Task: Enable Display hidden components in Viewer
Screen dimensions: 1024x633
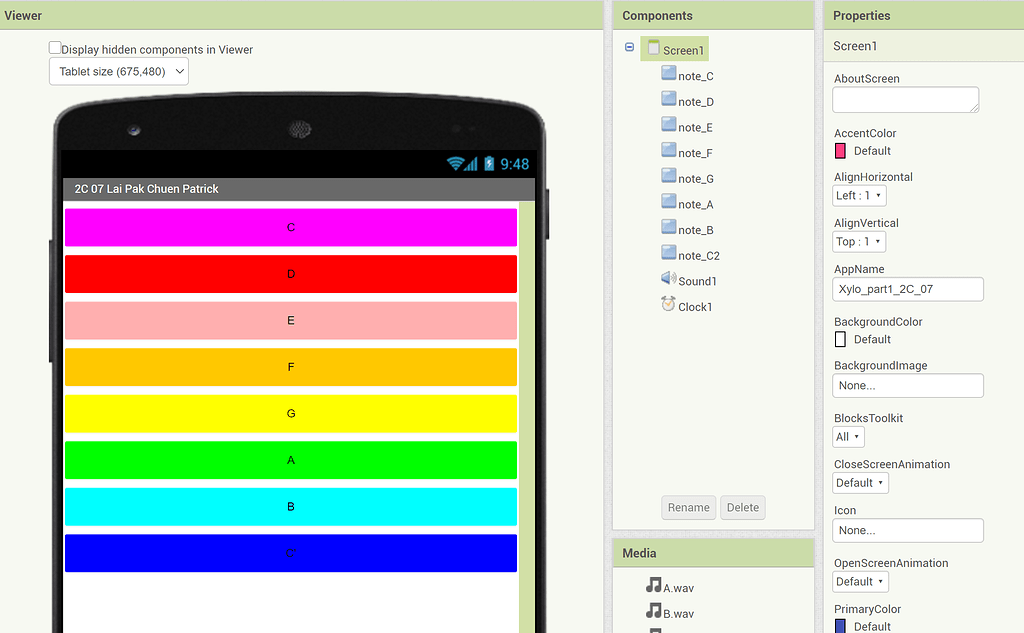Action: 55,47
